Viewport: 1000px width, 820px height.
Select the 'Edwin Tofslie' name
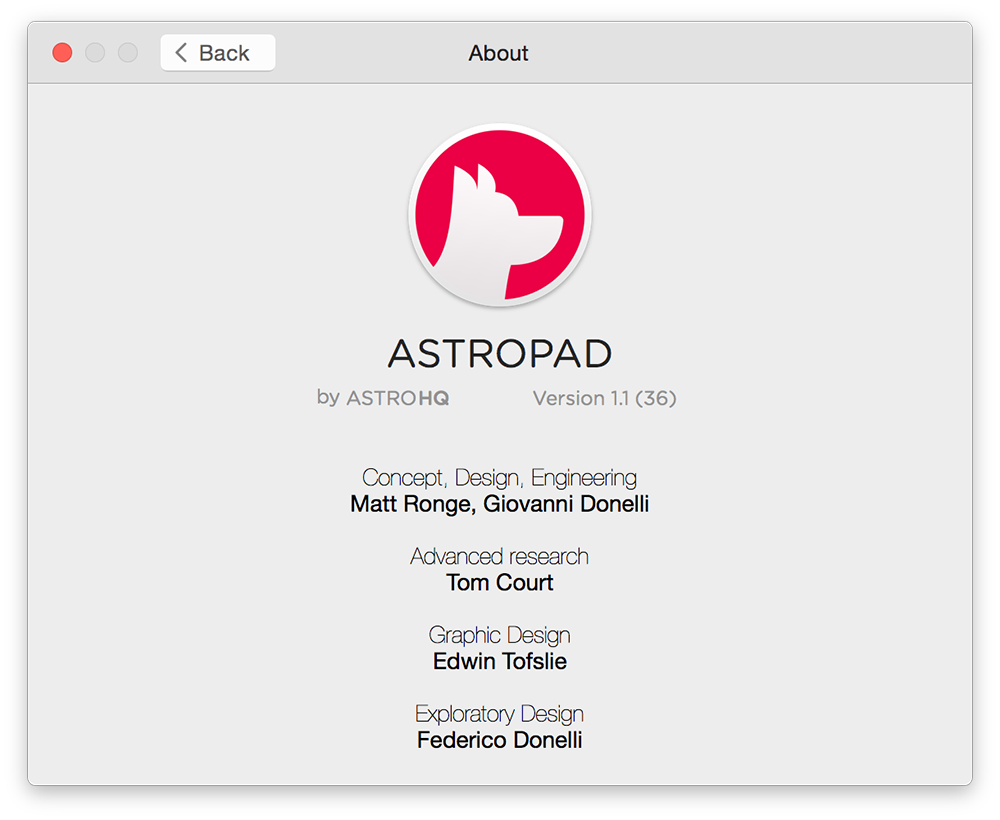[x=499, y=661]
